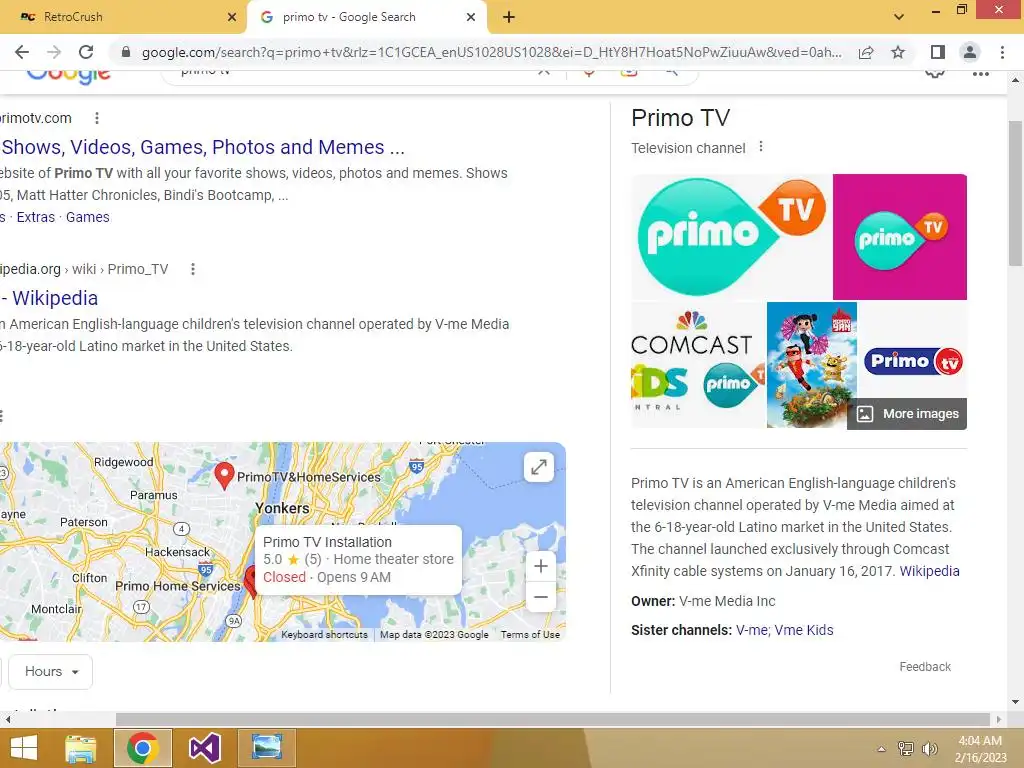
Task: Click the PrimoTV&HomeServices map pin
Action: click(224, 475)
